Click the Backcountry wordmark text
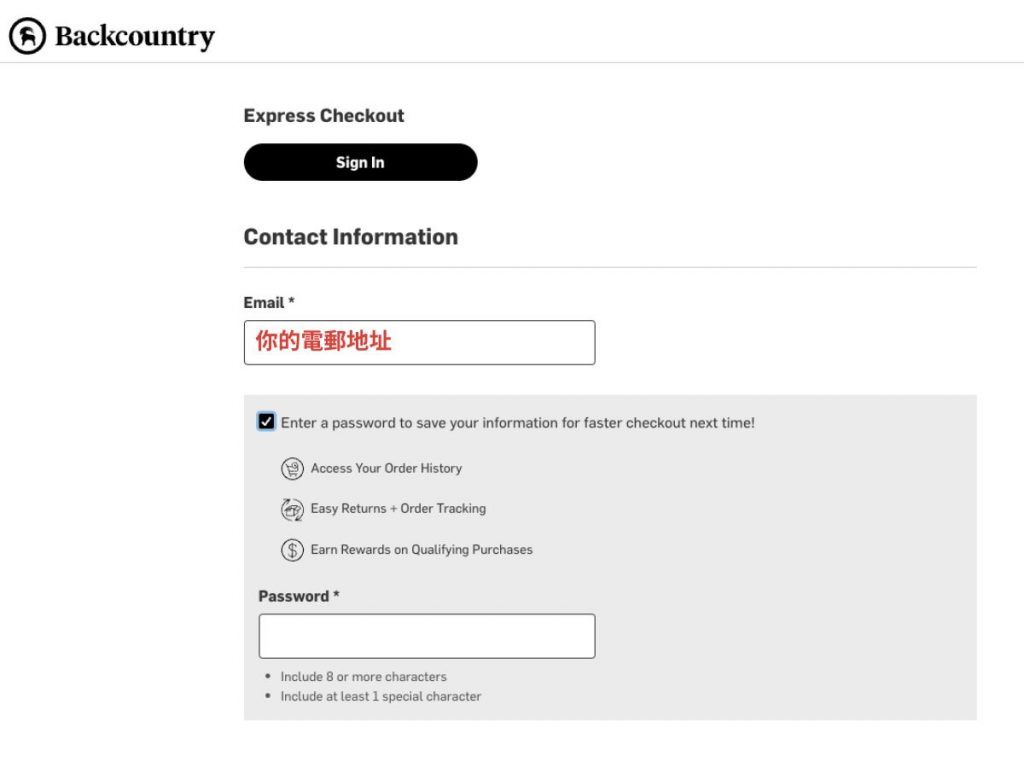This screenshot has width=1024, height=768. (134, 37)
